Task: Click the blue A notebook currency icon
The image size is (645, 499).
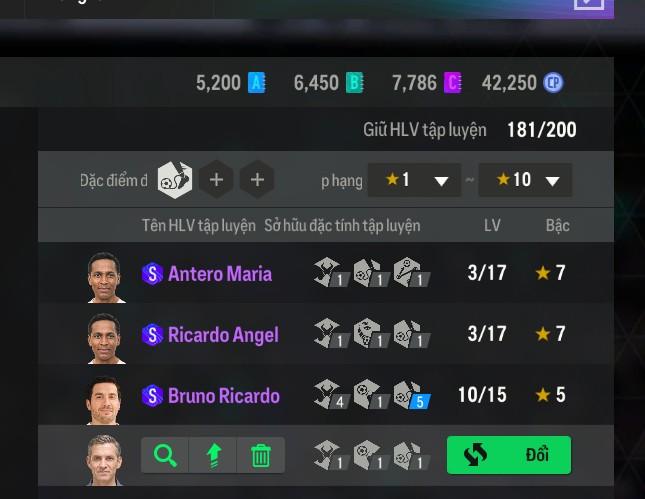Action: (257, 83)
